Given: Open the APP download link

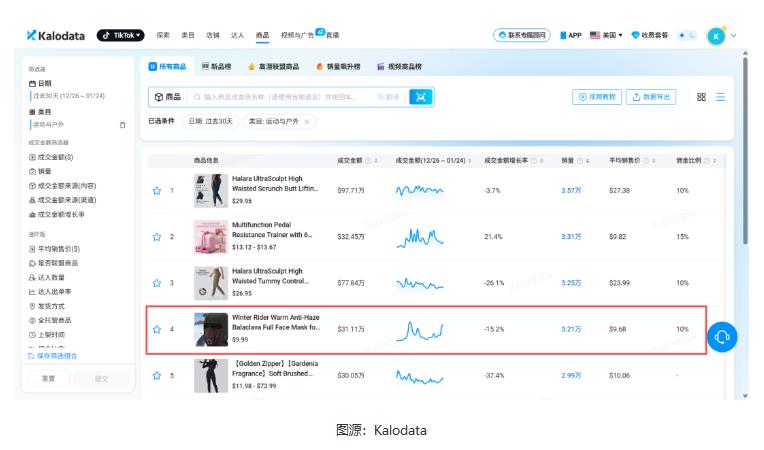Looking at the screenshot, I should click(571, 35).
